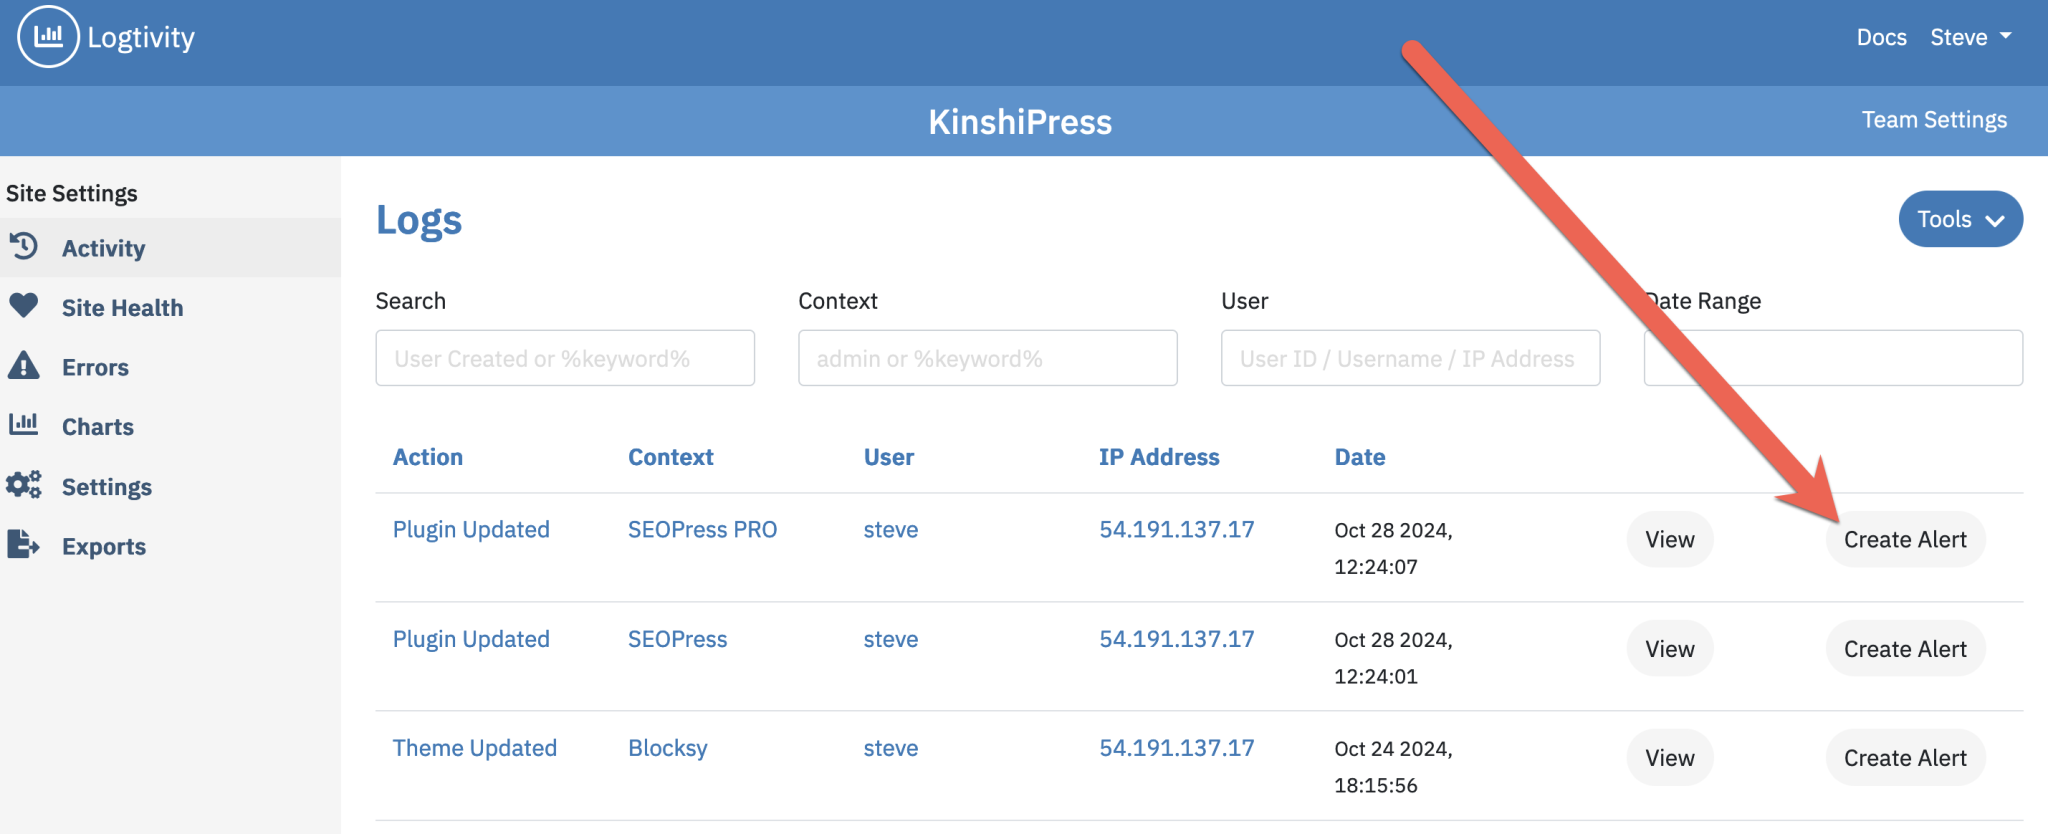2048x834 pixels.
Task: View the Blocksy Theme Updated log
Action: (1669, 758)
